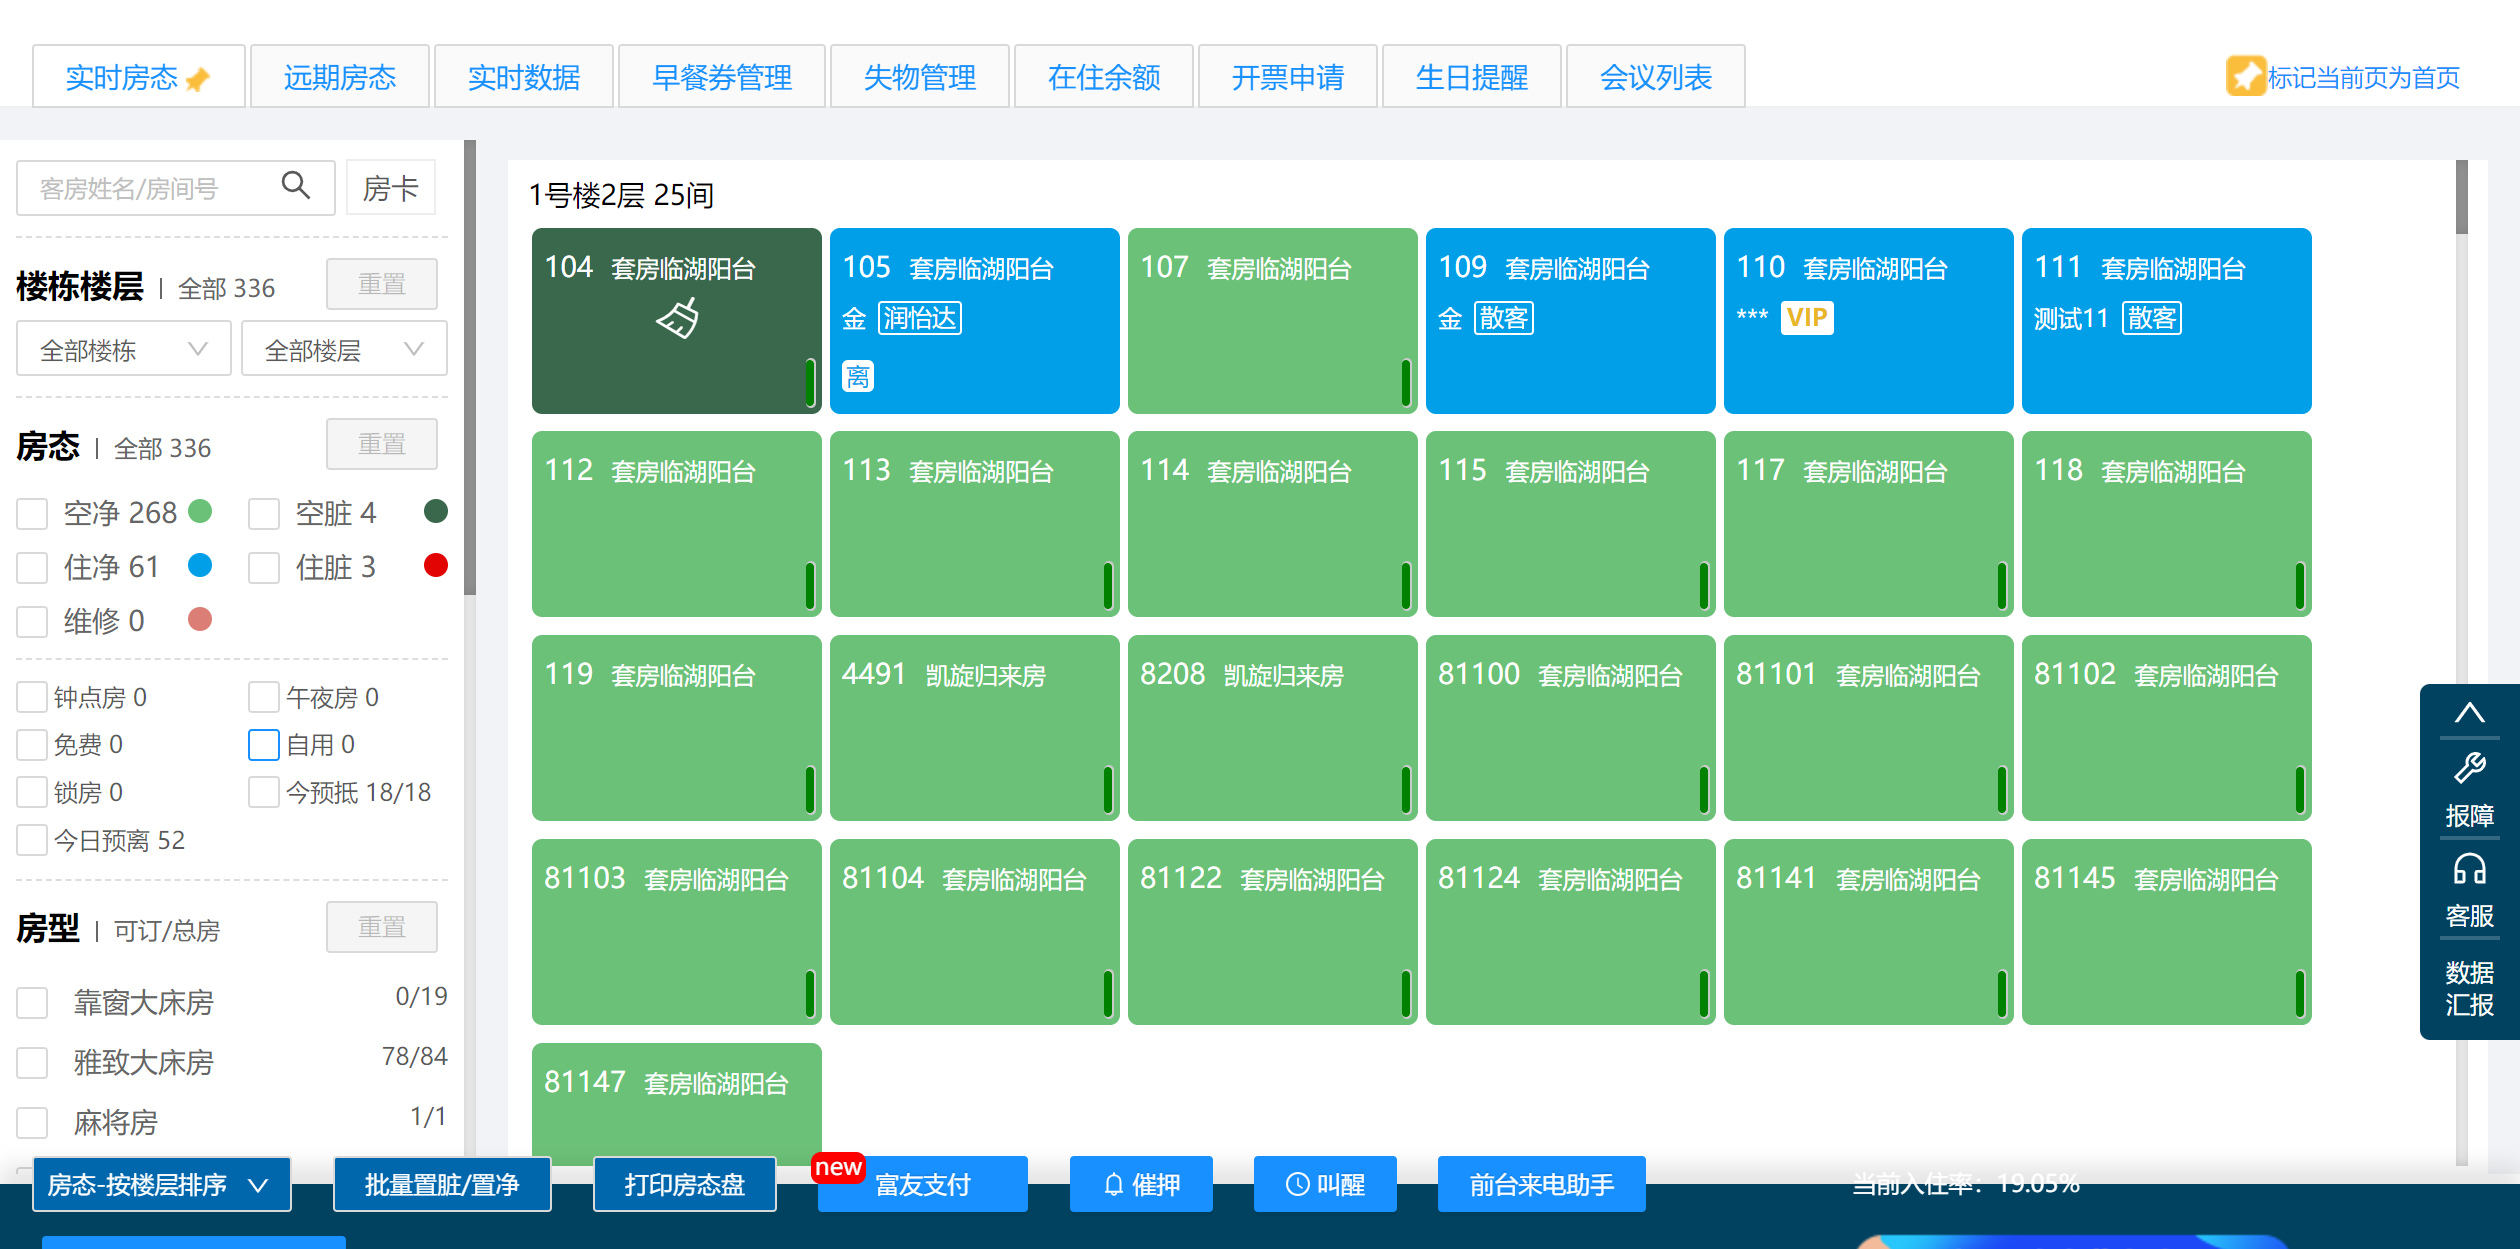The image size is (2520, 1249).
Task: Click the 批量置脏/置净 button
Action: pos(442,1184)
